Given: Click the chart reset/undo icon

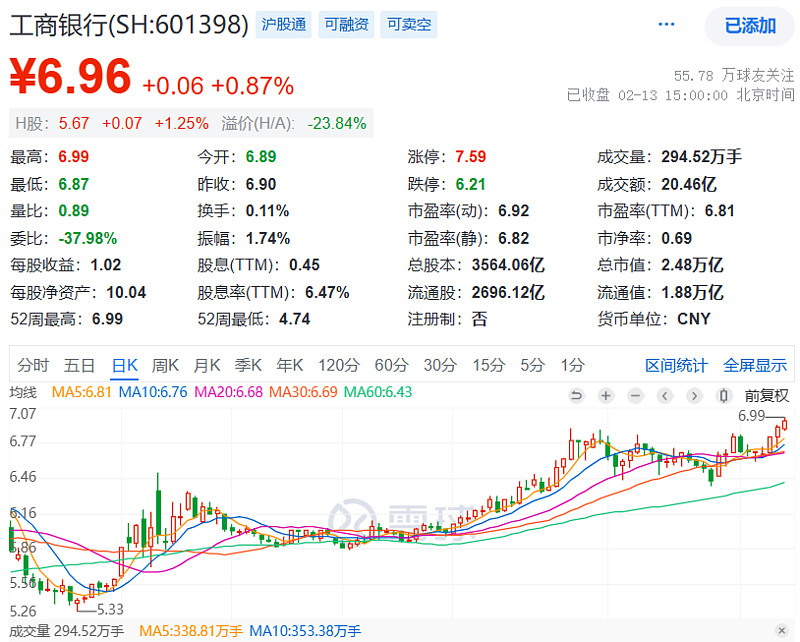Looking at the screenshot, I should click(x=578, y=396).
